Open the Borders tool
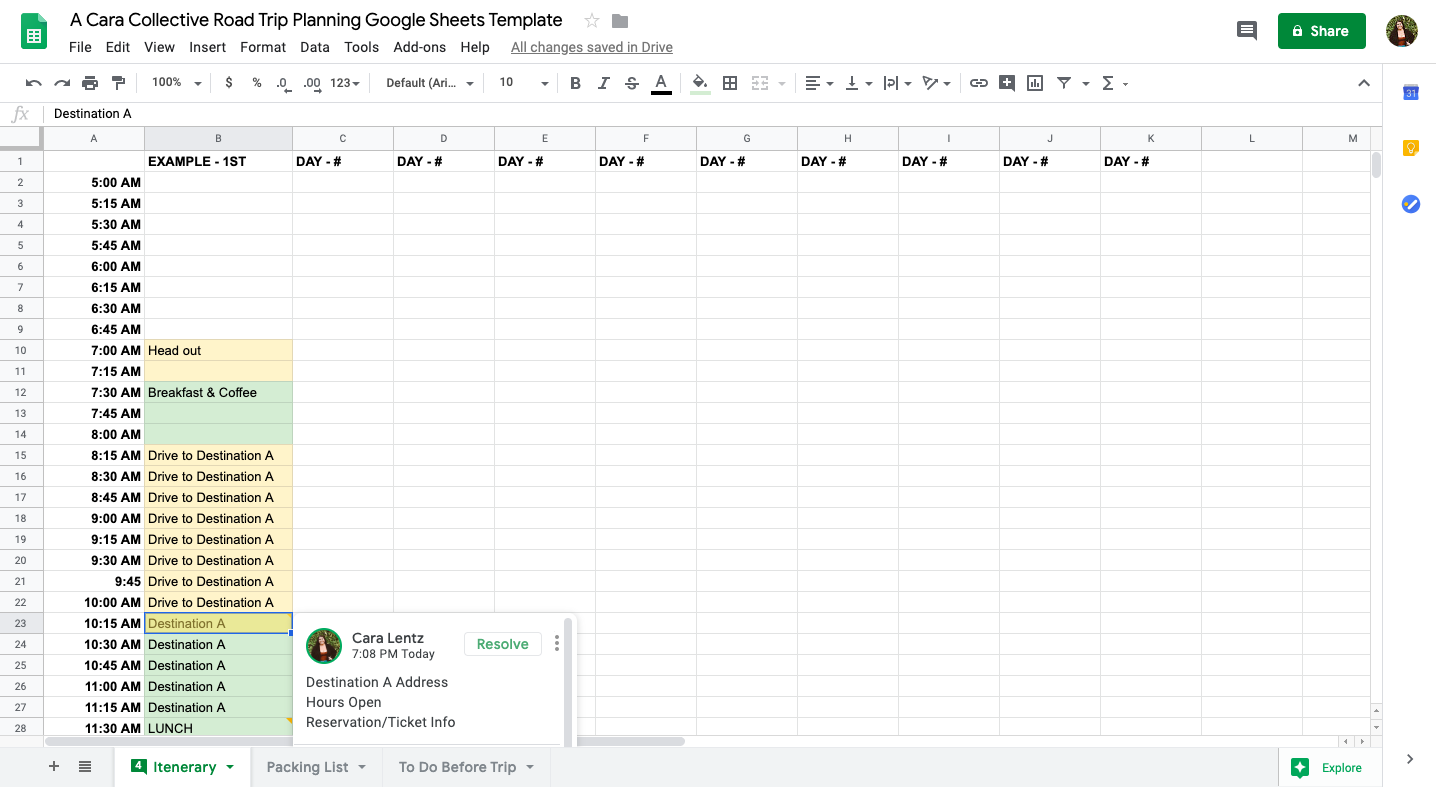 click(730, 83)
